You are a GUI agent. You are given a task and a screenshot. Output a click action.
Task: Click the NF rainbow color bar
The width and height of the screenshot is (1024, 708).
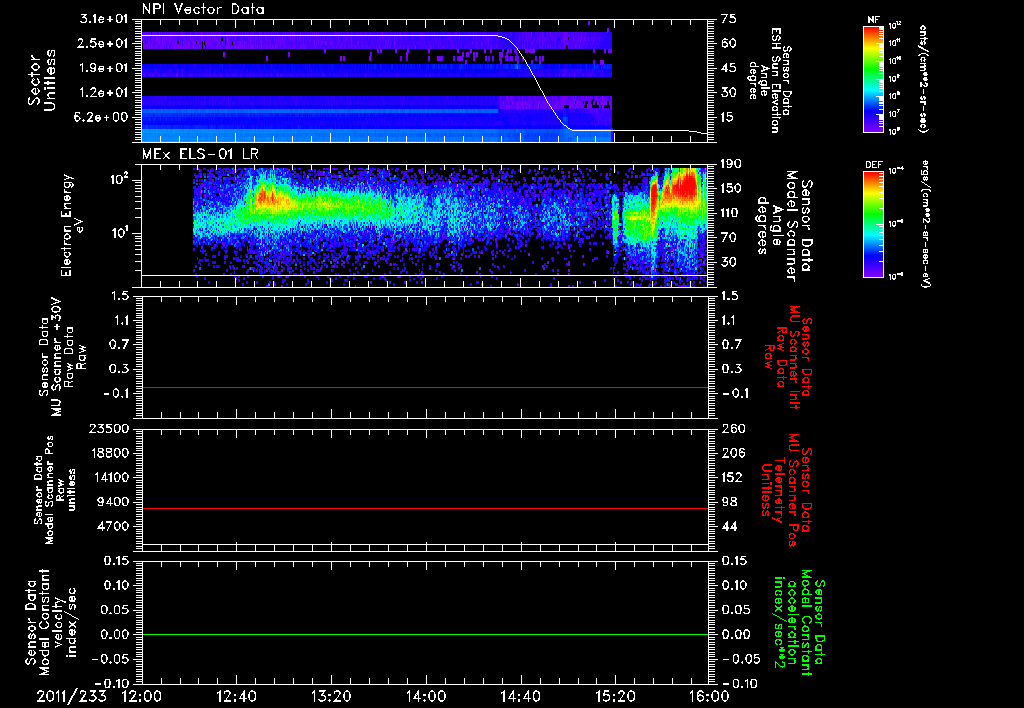(873, 78)
